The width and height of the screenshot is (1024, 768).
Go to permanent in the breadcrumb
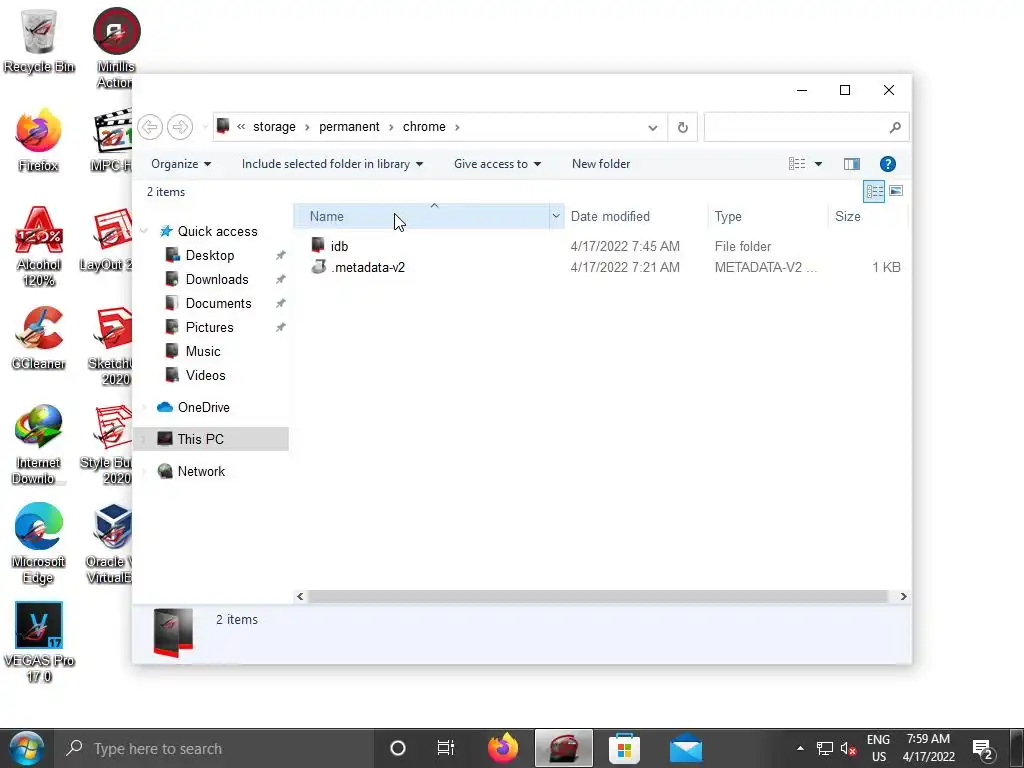click(349, 127)
